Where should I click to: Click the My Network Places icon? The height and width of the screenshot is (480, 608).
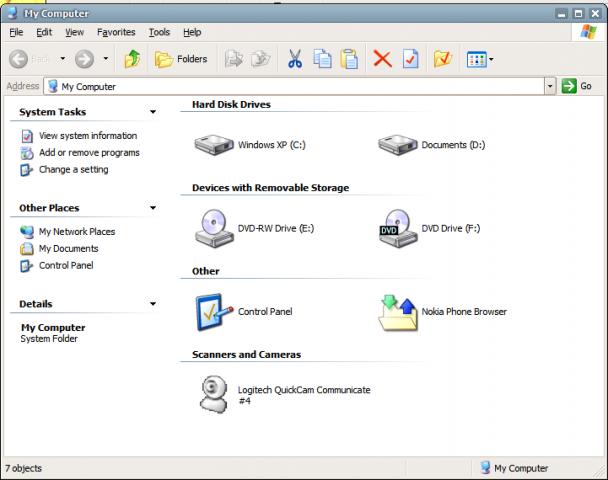[27, 232]
